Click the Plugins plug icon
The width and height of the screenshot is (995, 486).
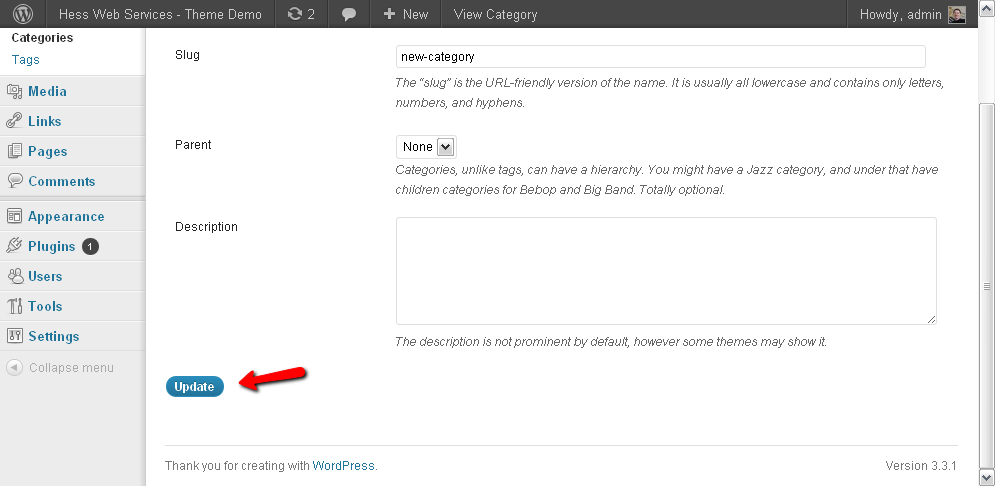(15, 246)
